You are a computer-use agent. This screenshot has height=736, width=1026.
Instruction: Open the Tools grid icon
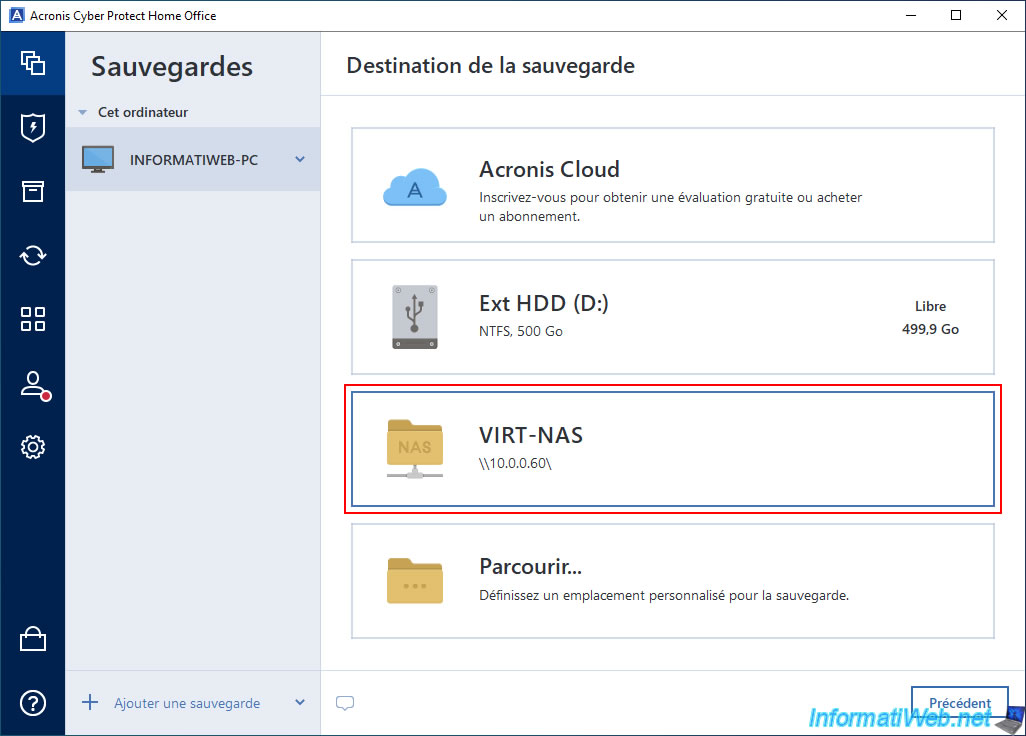[33, 319]
